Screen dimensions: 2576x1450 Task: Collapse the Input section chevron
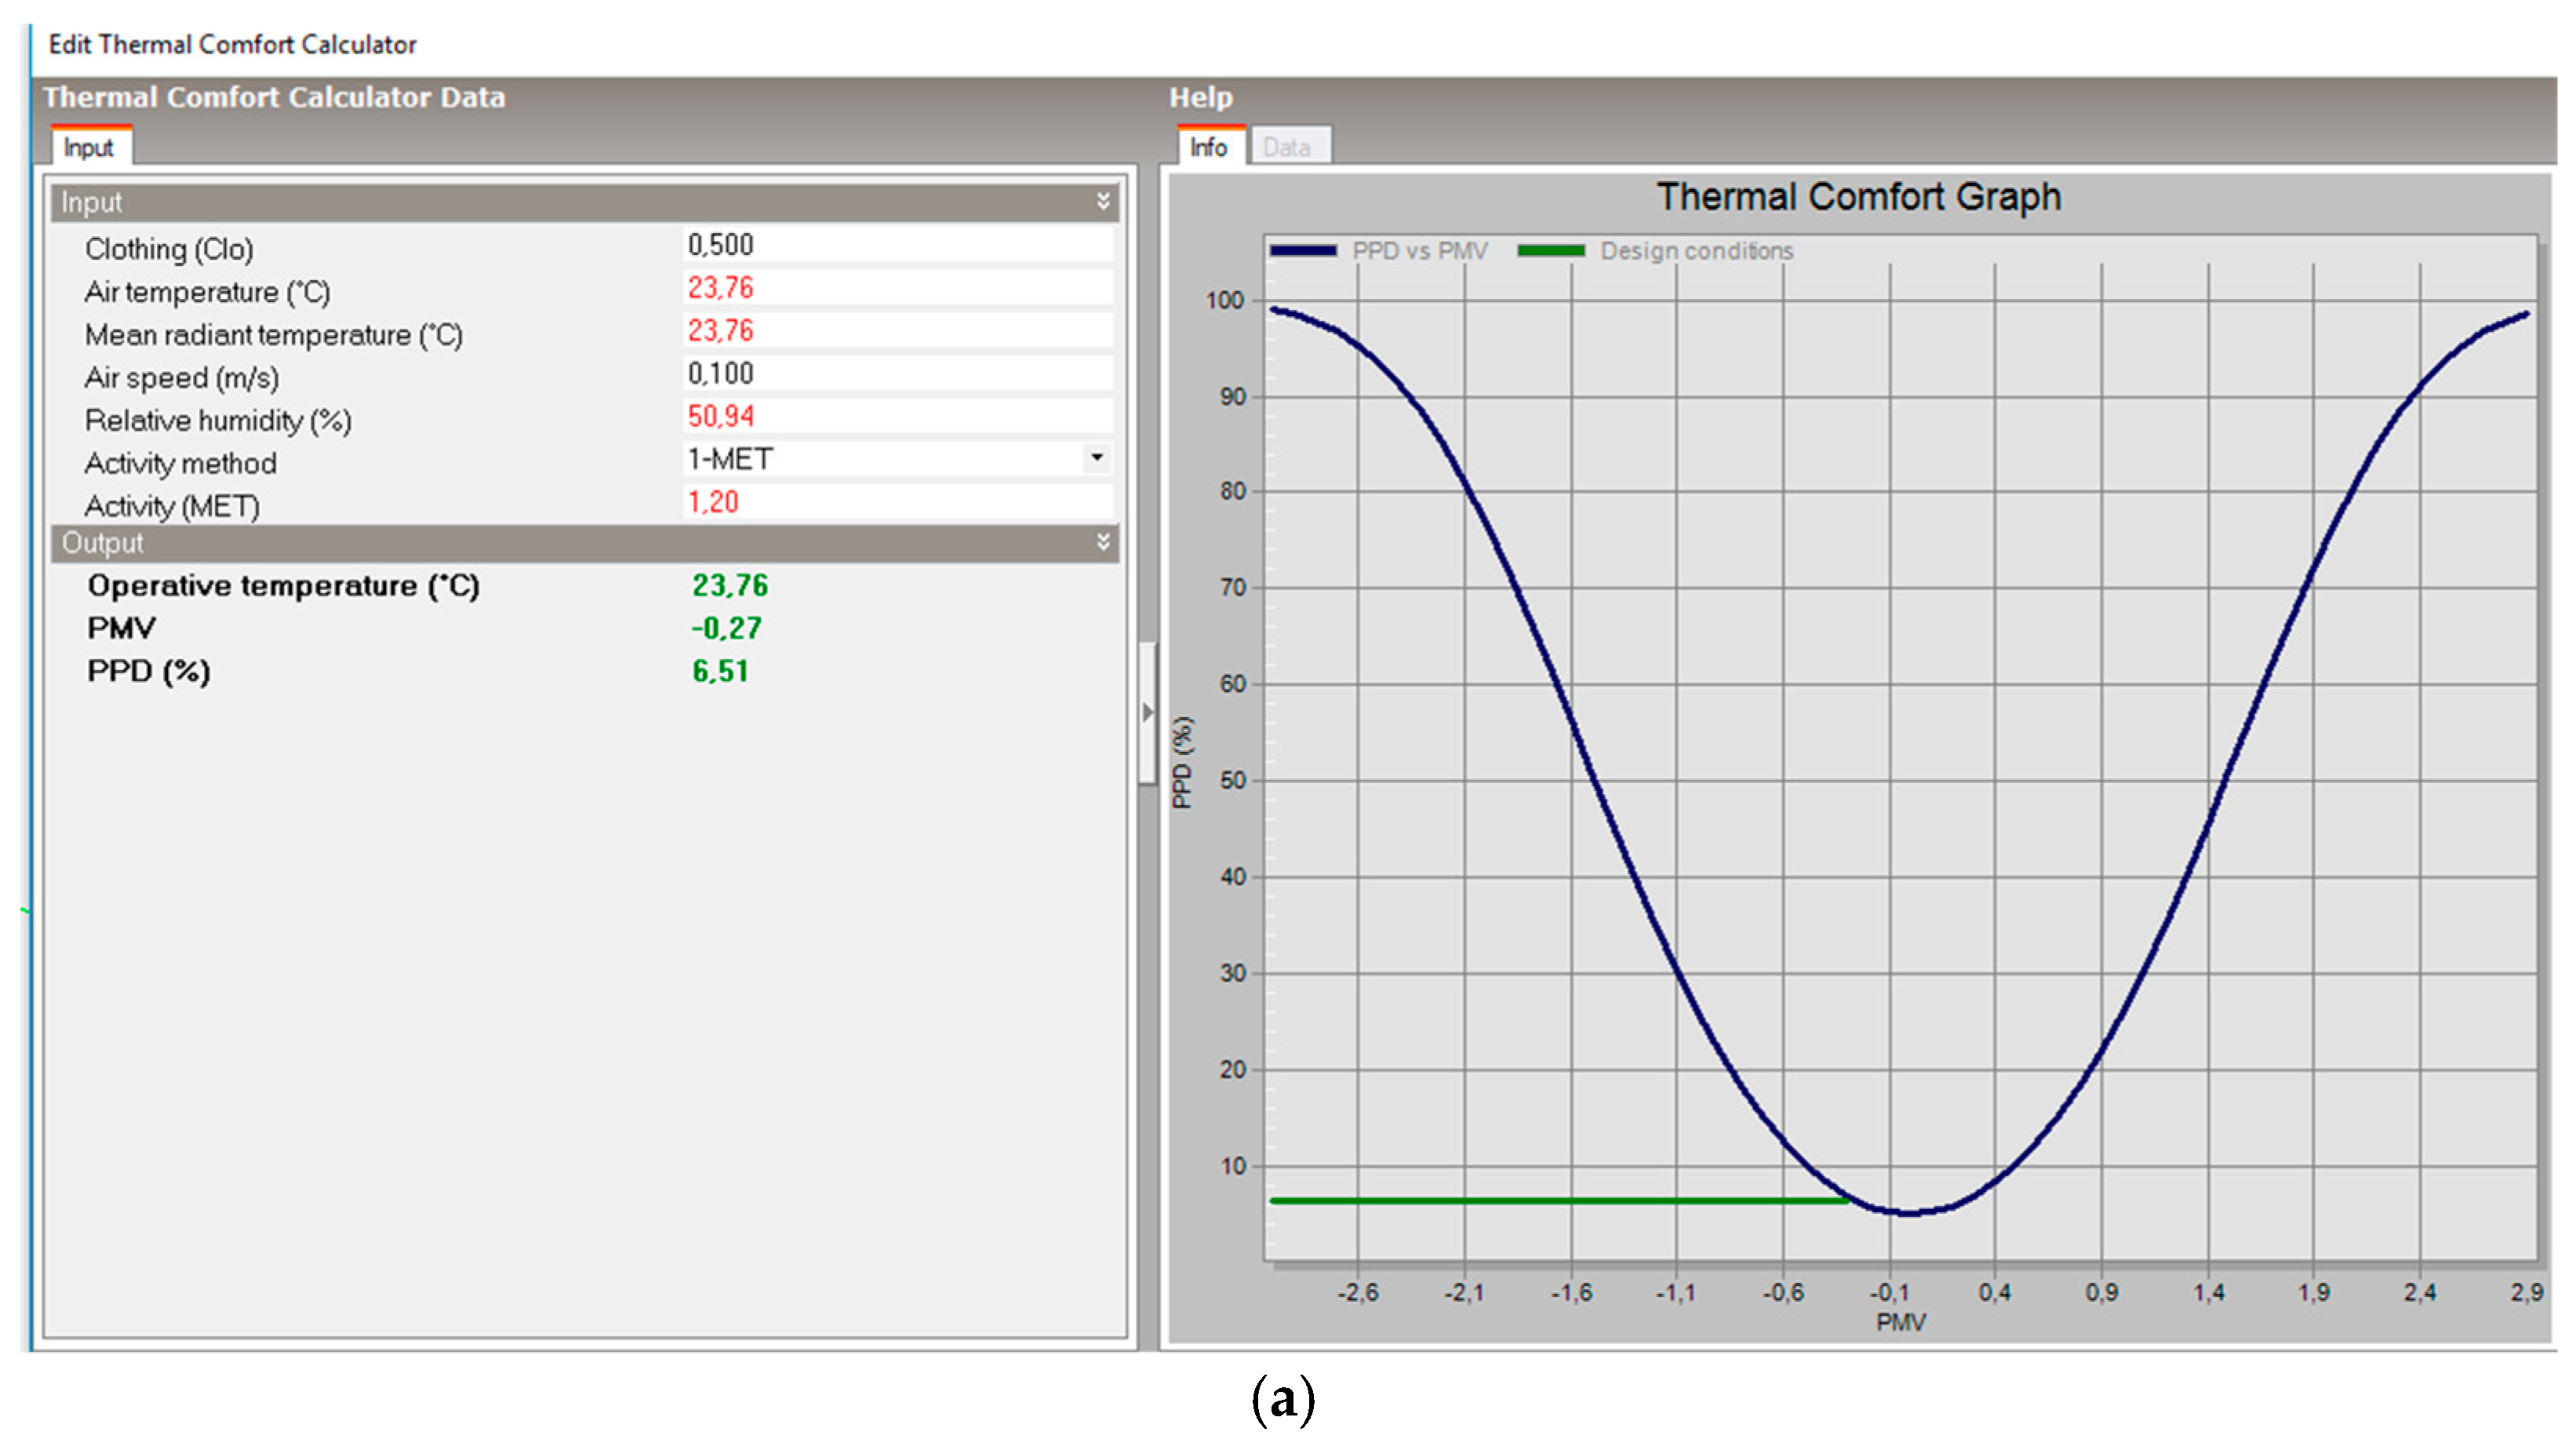pos(1102,201)
